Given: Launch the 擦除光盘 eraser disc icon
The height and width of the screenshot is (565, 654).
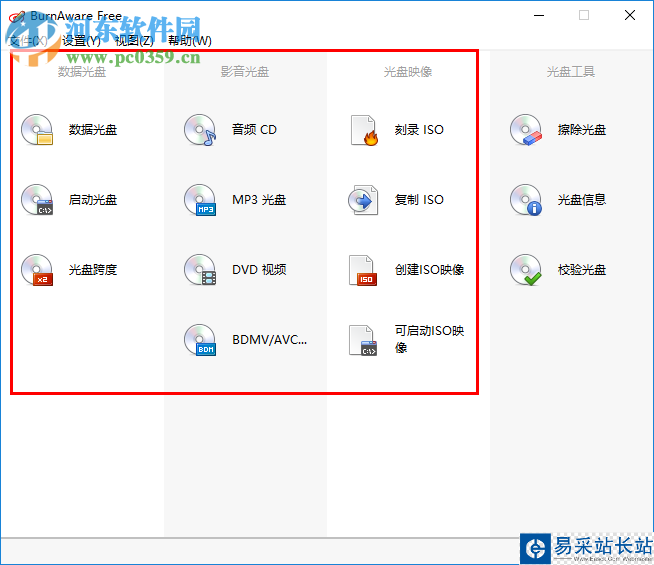Looking at the screenshot, I should (x=526, y=130).
